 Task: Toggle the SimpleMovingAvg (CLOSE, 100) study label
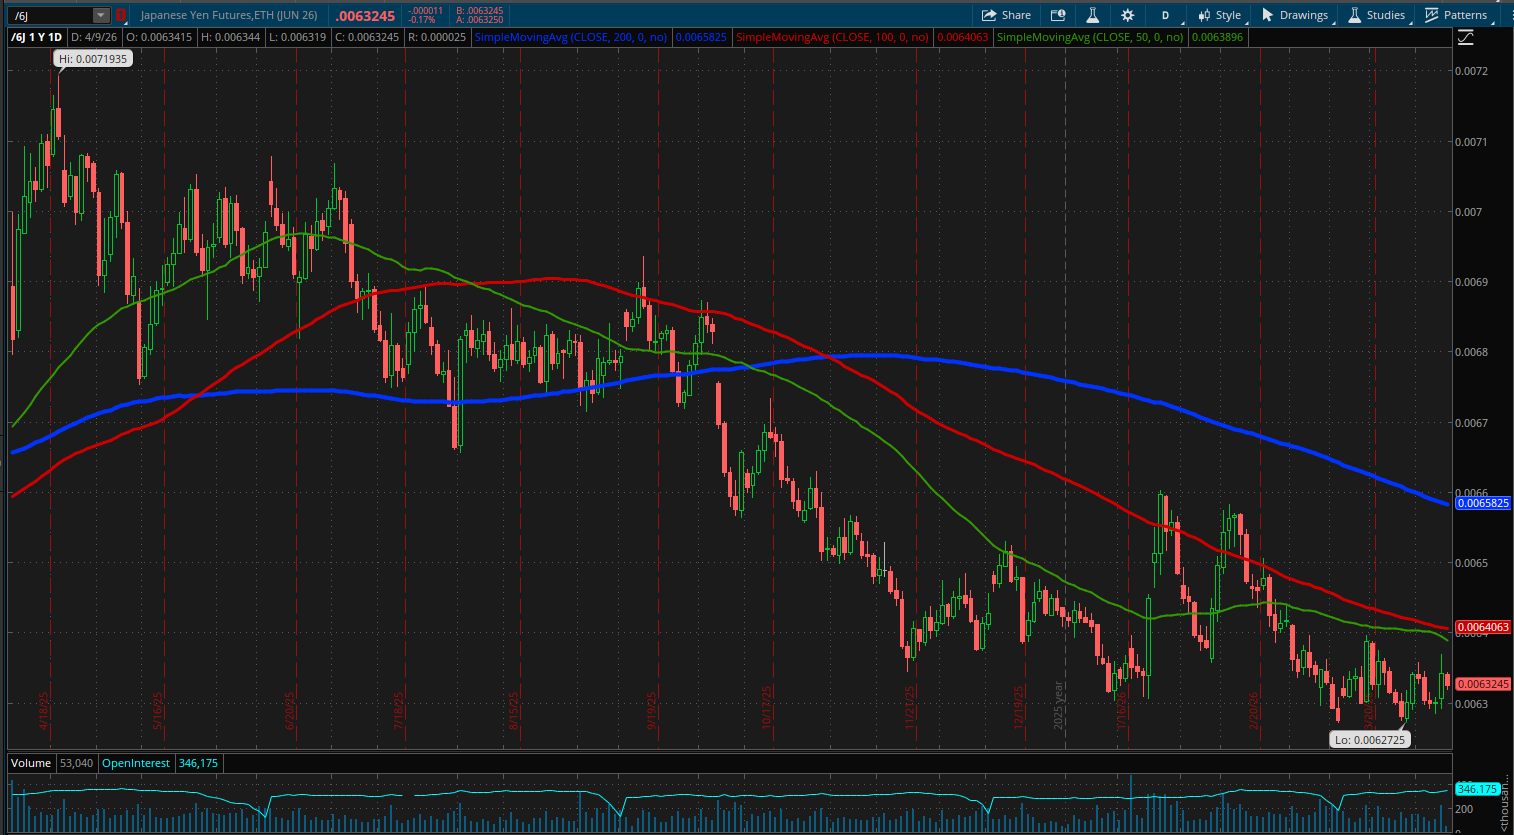pos(832,37)
